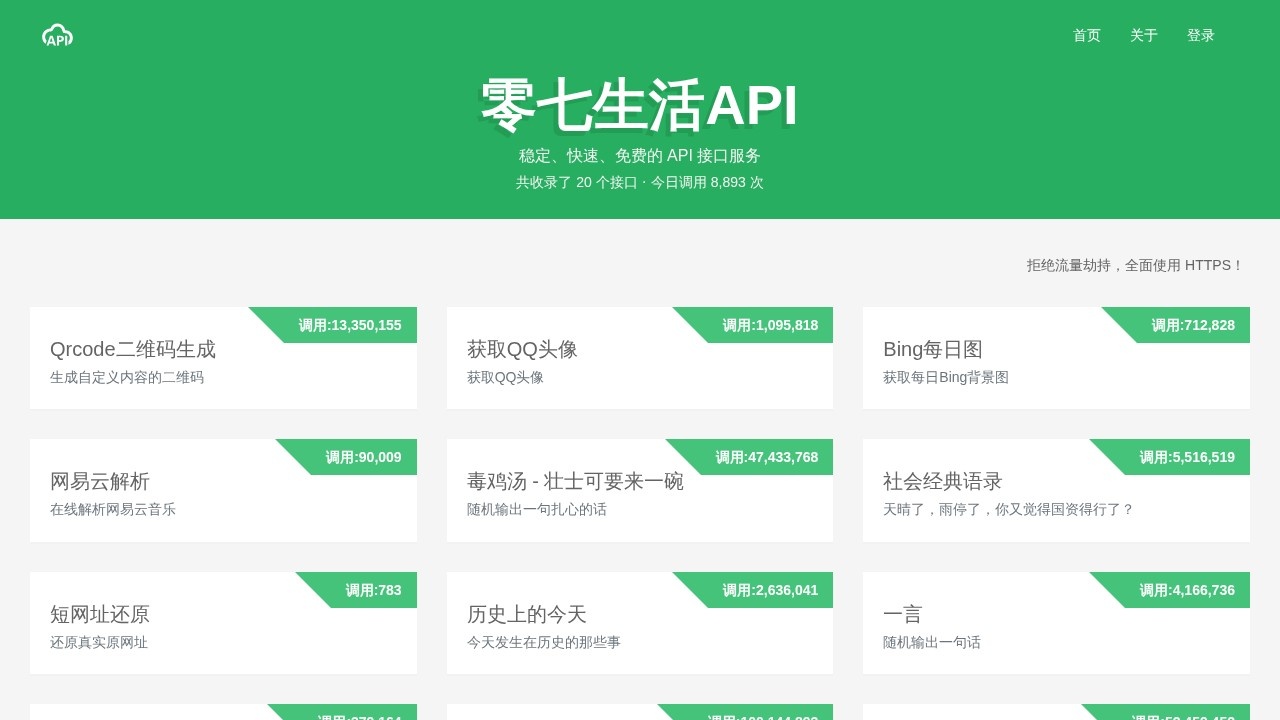
Task: Click the 零七生活API site title
Action: (x=637, y=103)
